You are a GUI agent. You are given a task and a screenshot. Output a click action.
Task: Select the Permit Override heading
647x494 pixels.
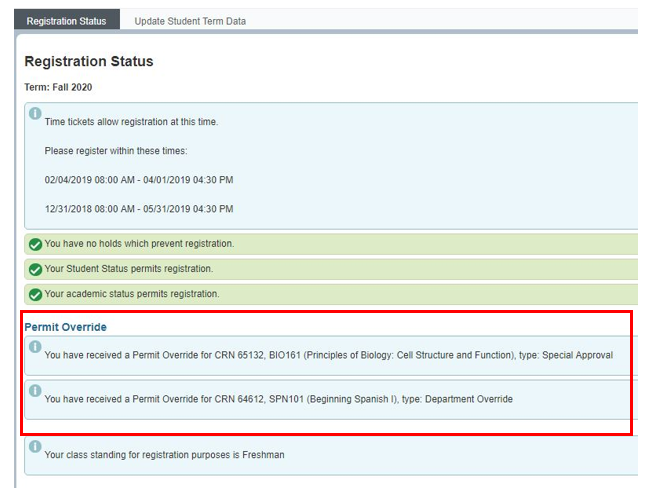click(x=66, y=327)
